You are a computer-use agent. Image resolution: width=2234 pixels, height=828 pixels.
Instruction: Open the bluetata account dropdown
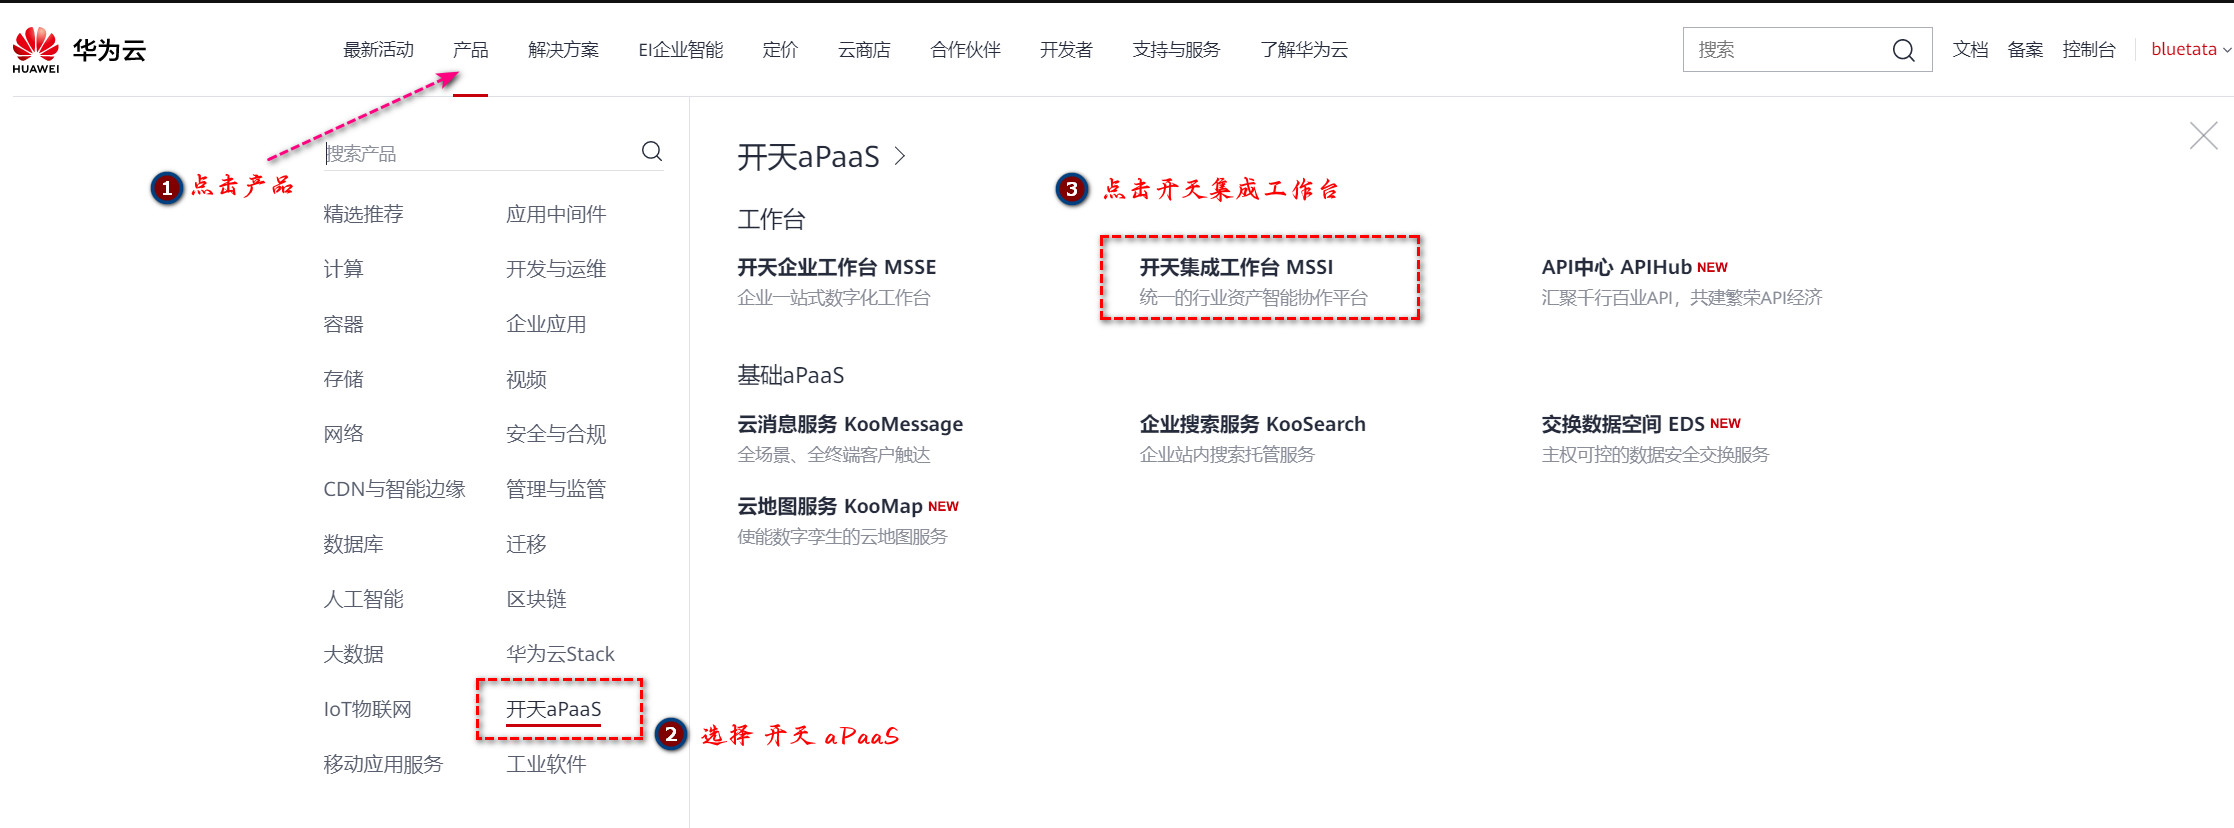(2190, 49)
